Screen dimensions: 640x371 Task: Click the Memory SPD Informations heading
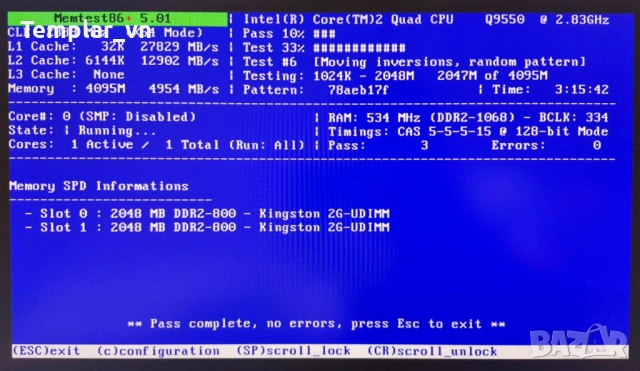click(99, 186)
